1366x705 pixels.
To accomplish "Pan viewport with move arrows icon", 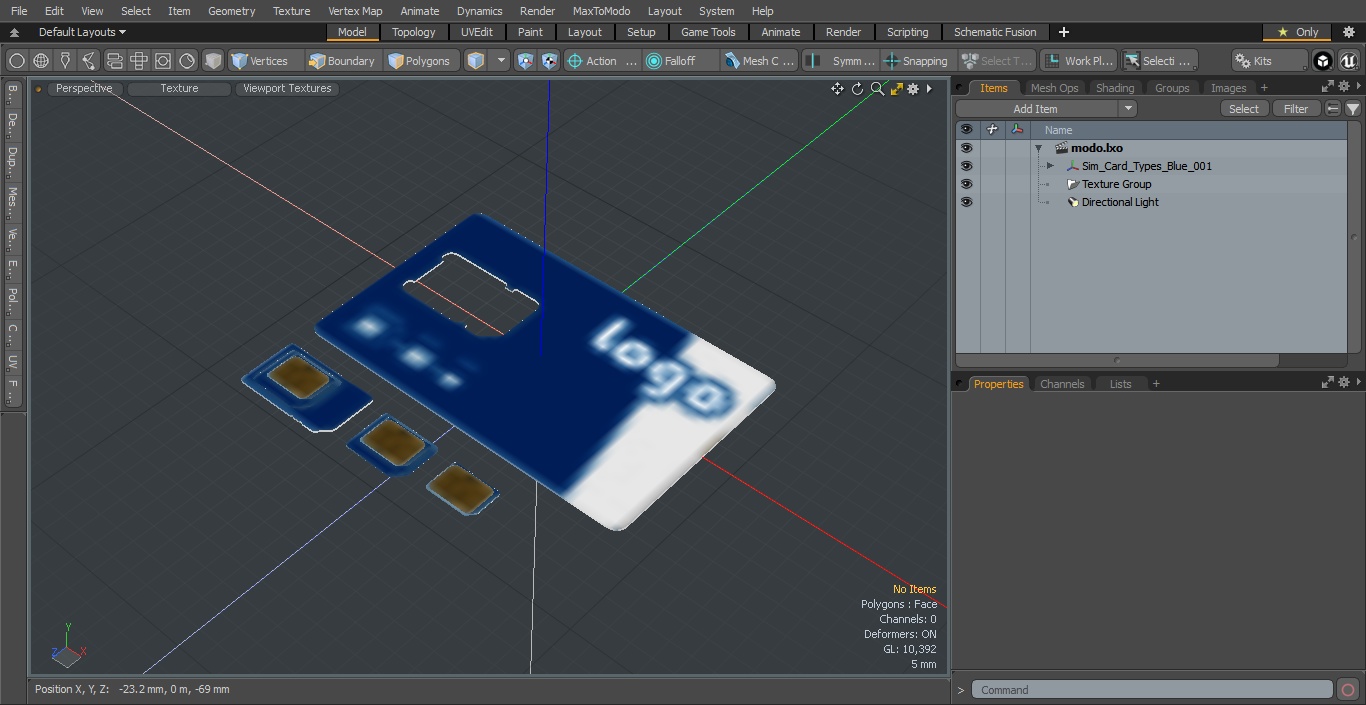I will click(837, 89).
